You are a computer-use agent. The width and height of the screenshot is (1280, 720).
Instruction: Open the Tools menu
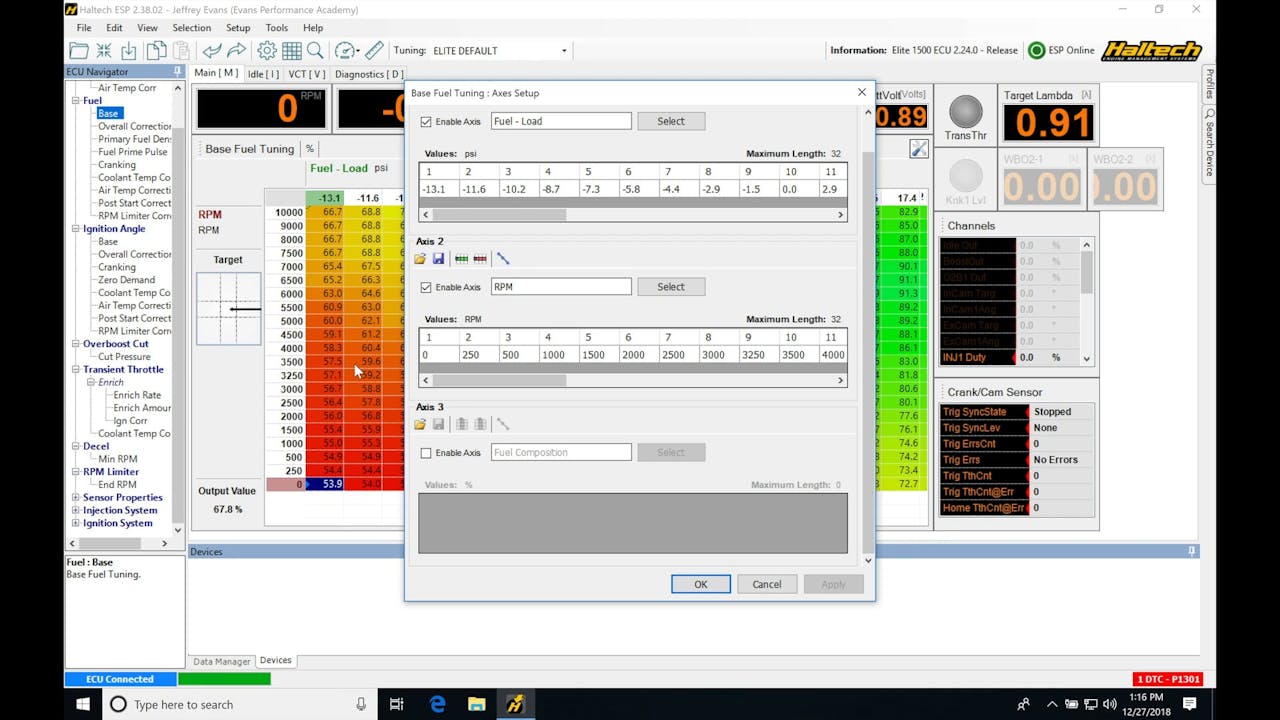(x=276, y=27)
